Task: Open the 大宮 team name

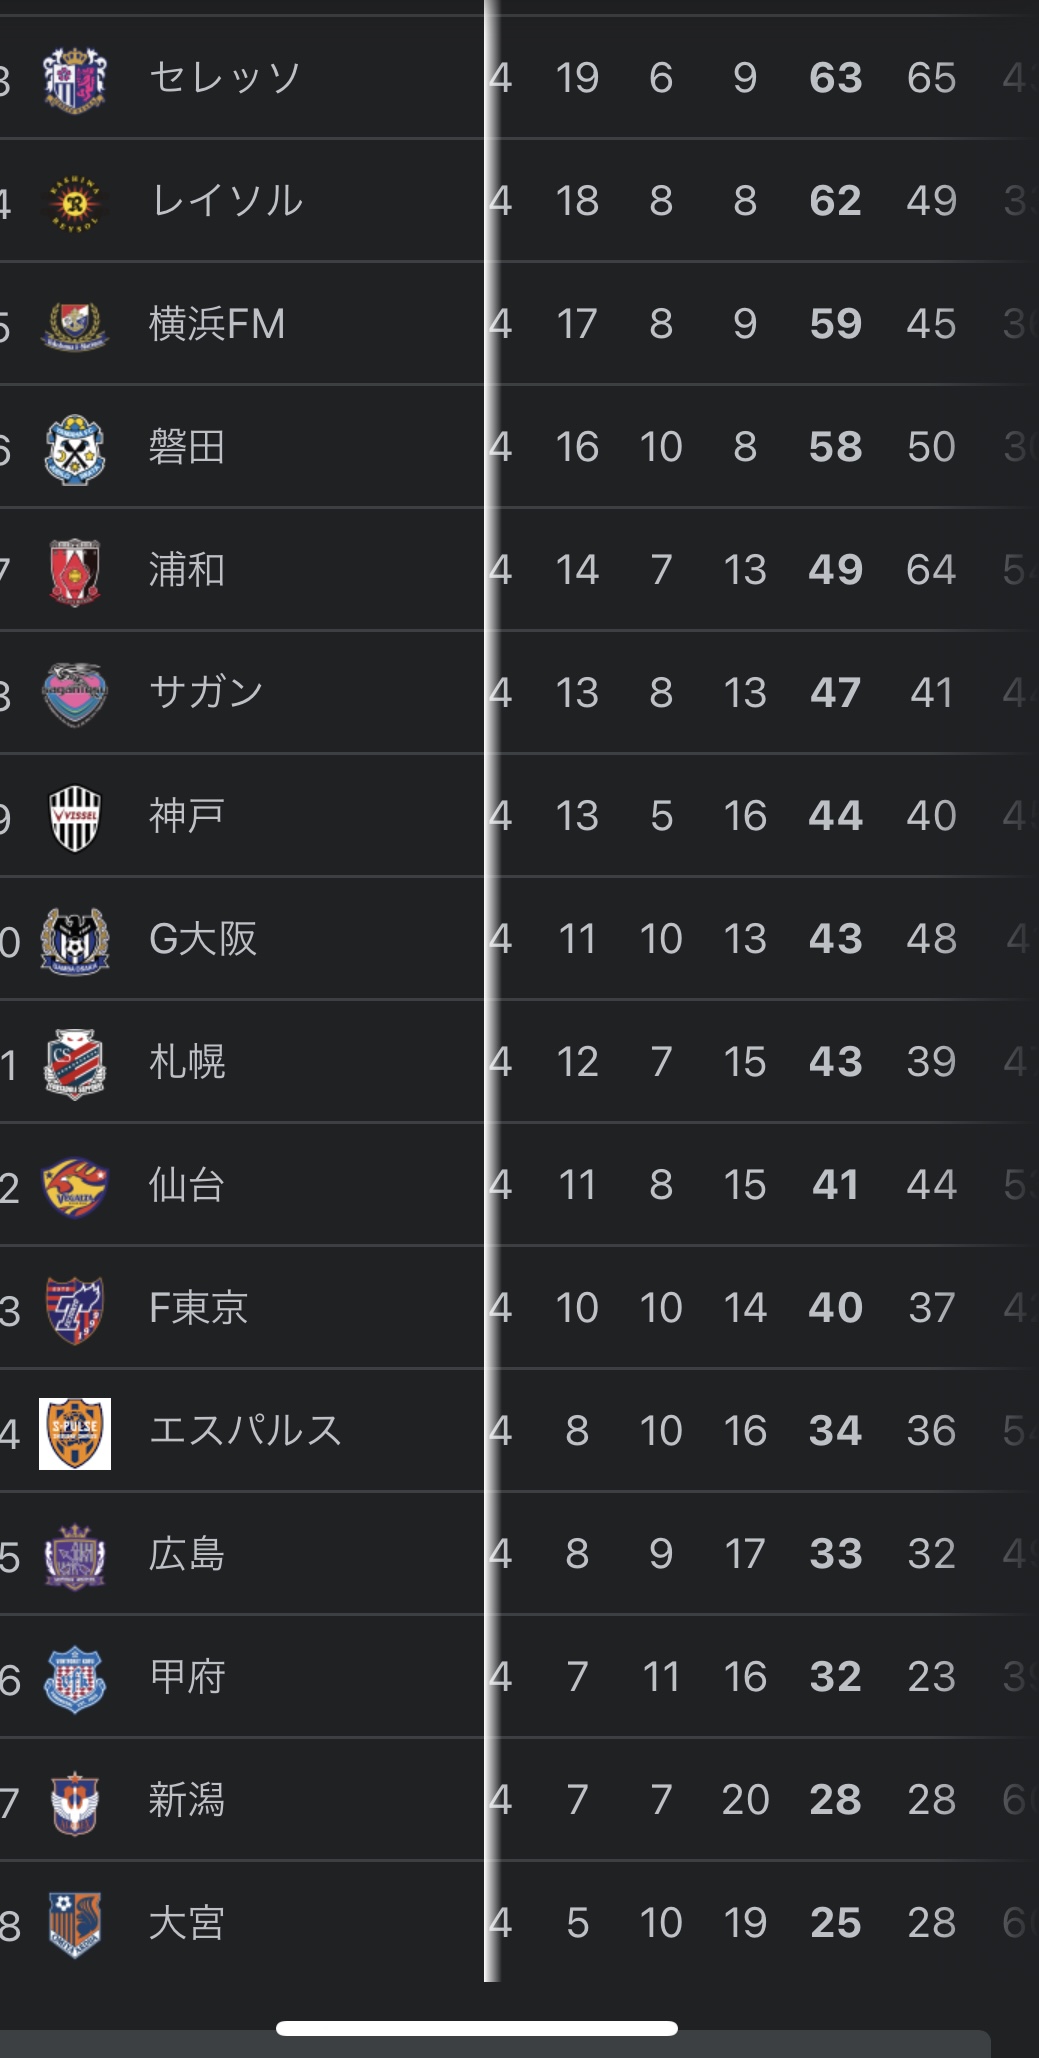Action: (x=187, y=1923)
